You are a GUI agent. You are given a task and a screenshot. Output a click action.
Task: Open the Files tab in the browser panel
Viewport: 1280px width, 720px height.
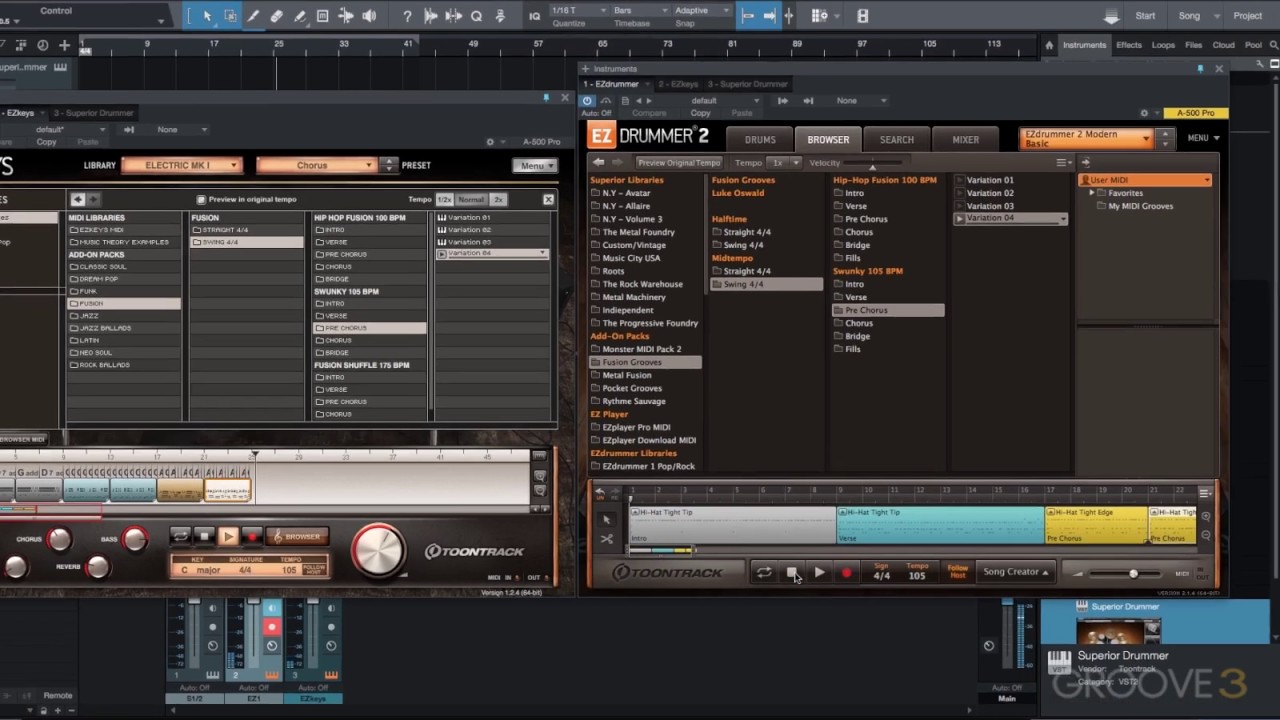(1193, 45)
